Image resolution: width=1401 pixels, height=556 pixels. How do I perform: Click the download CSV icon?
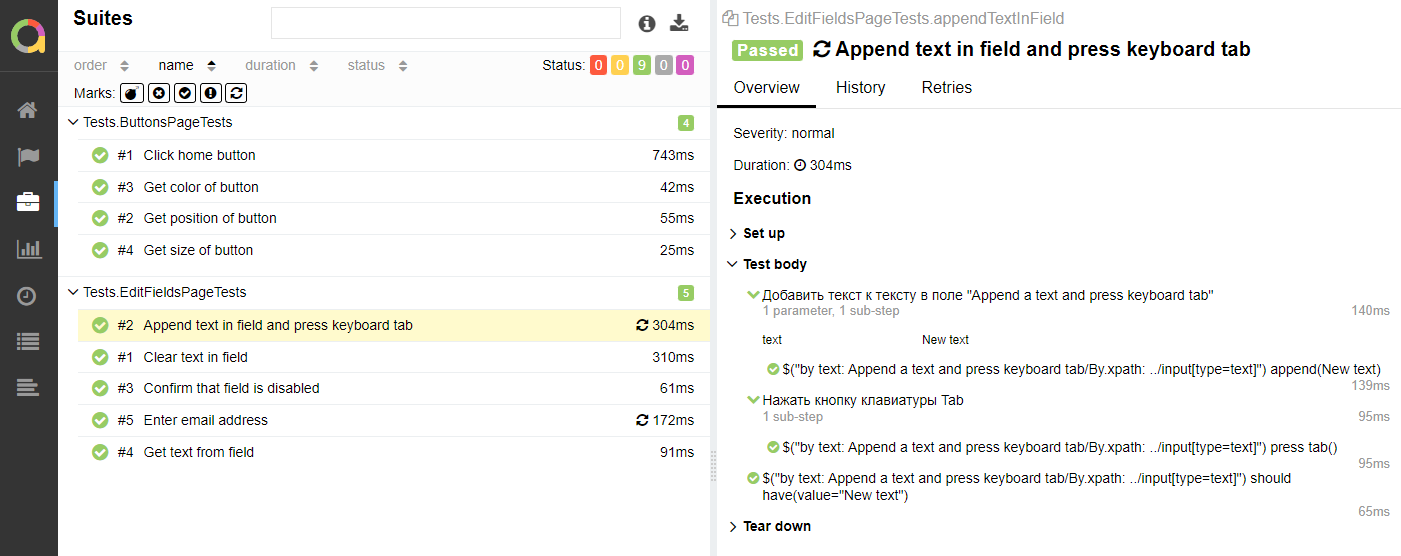pos(679,23)
